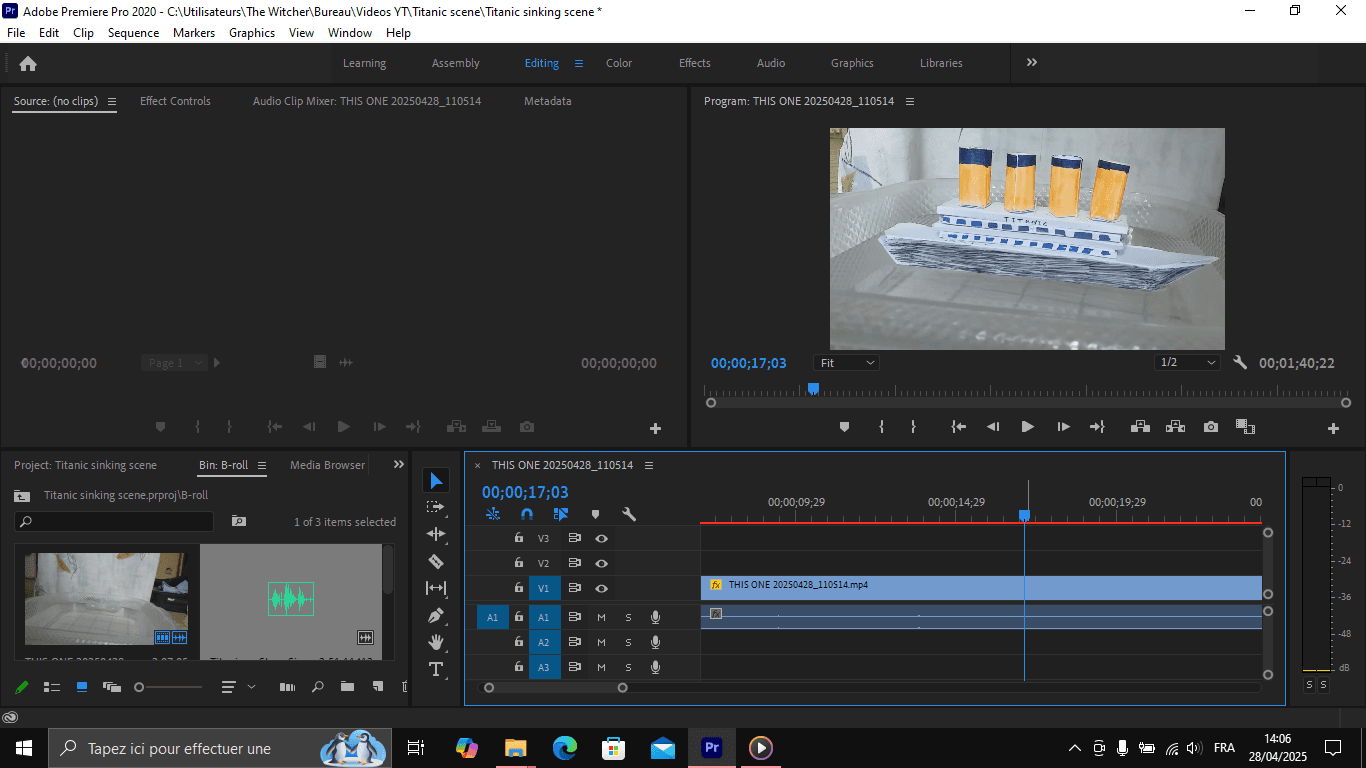Image resolution: width=1366 pixels, height=768 pixels.
Task: Mute audio track A1
Action: click(601, 618)
